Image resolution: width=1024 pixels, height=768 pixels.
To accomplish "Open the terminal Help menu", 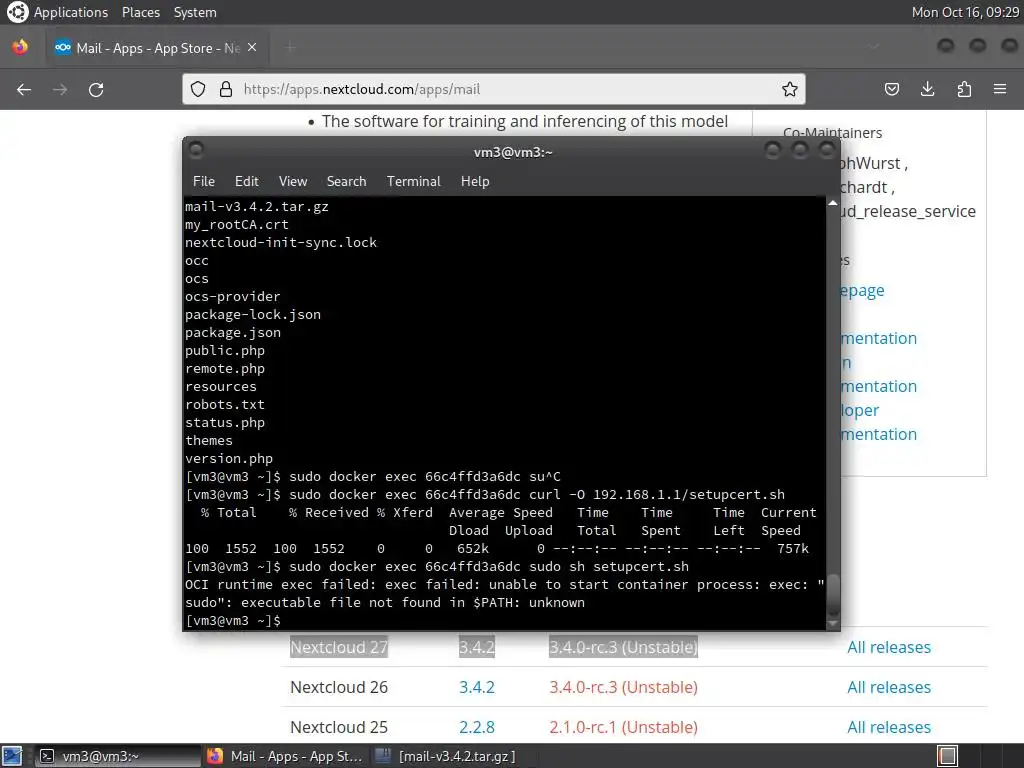I will point(475,182).
